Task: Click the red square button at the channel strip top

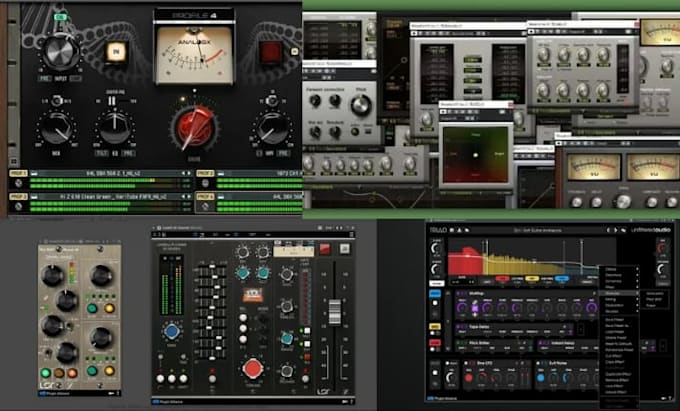Action: (325, 249)
